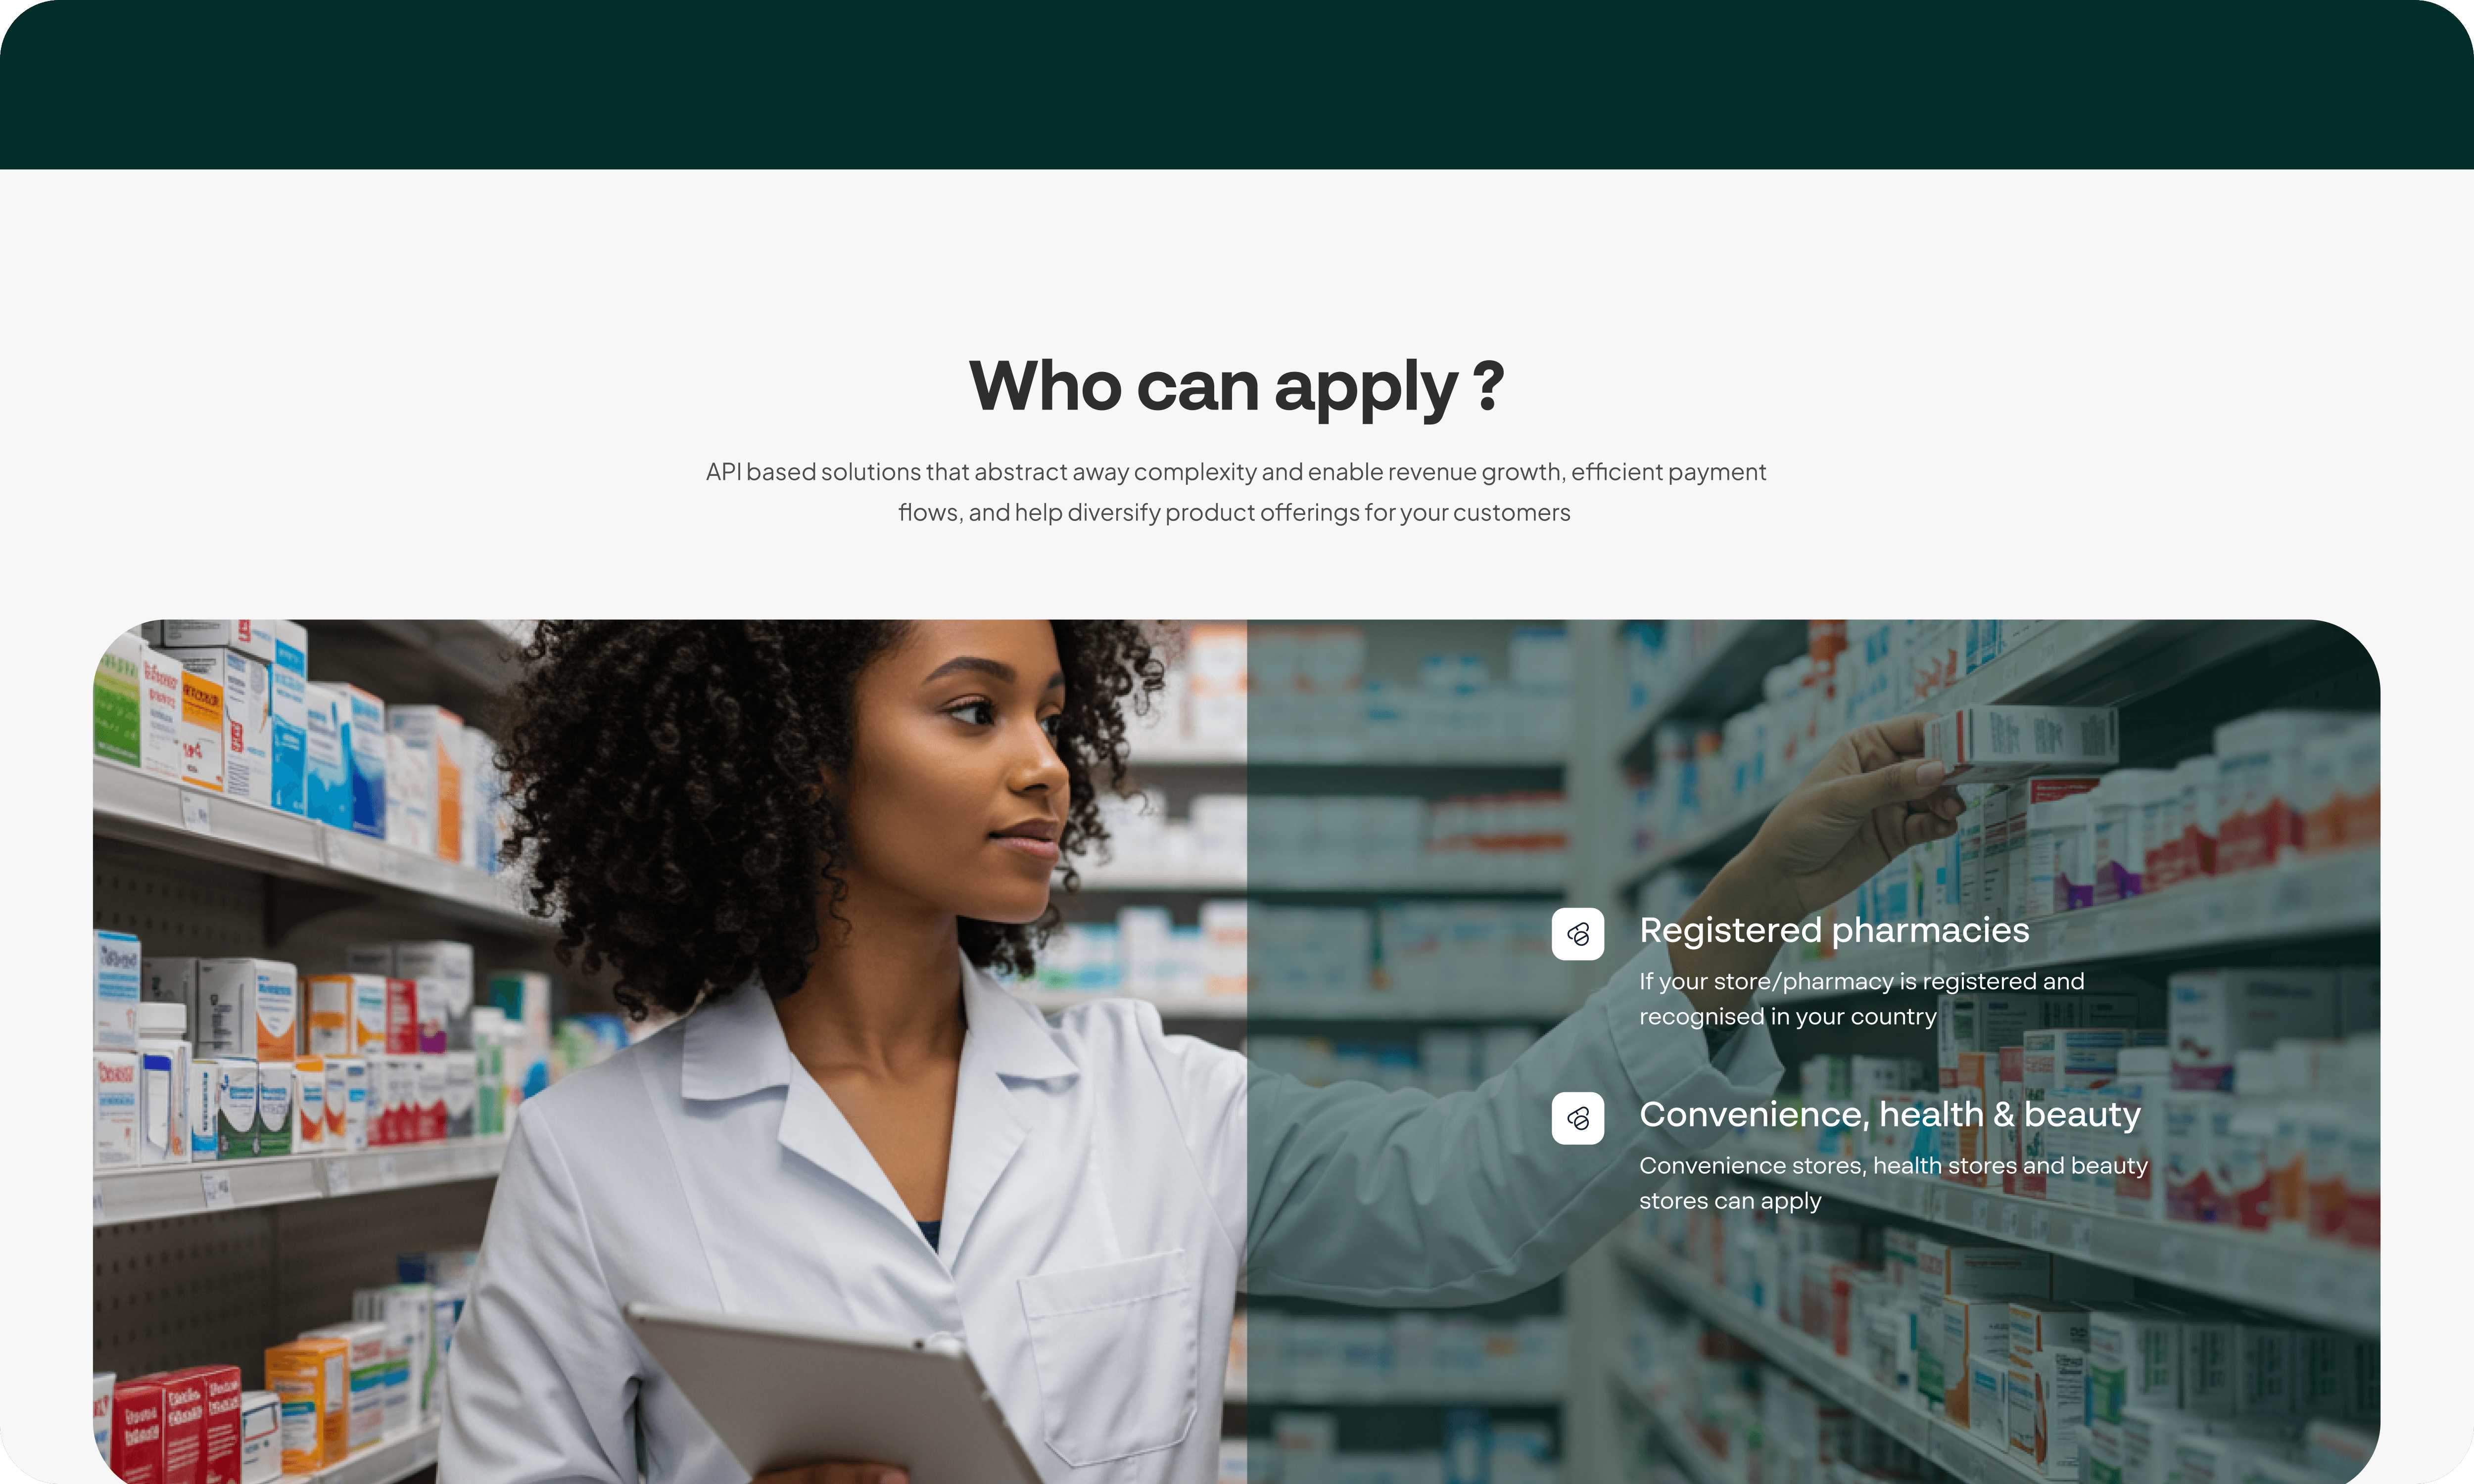2474x1484 pixels.
Task: Select the Convenience, health & beauty title
Action: [1890, 1114]
